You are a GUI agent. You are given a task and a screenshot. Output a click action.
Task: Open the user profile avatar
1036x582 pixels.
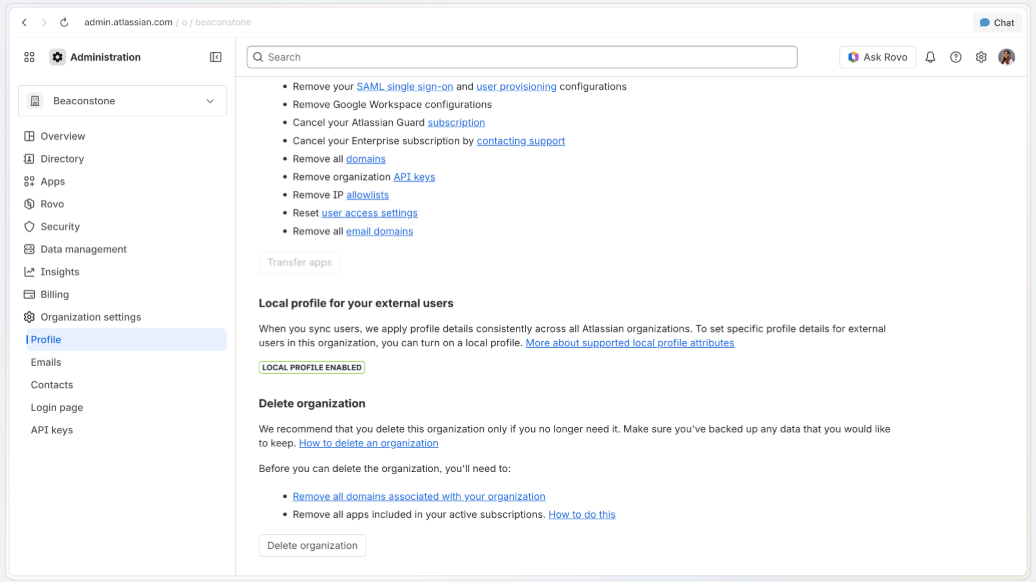coord(1006,57)
